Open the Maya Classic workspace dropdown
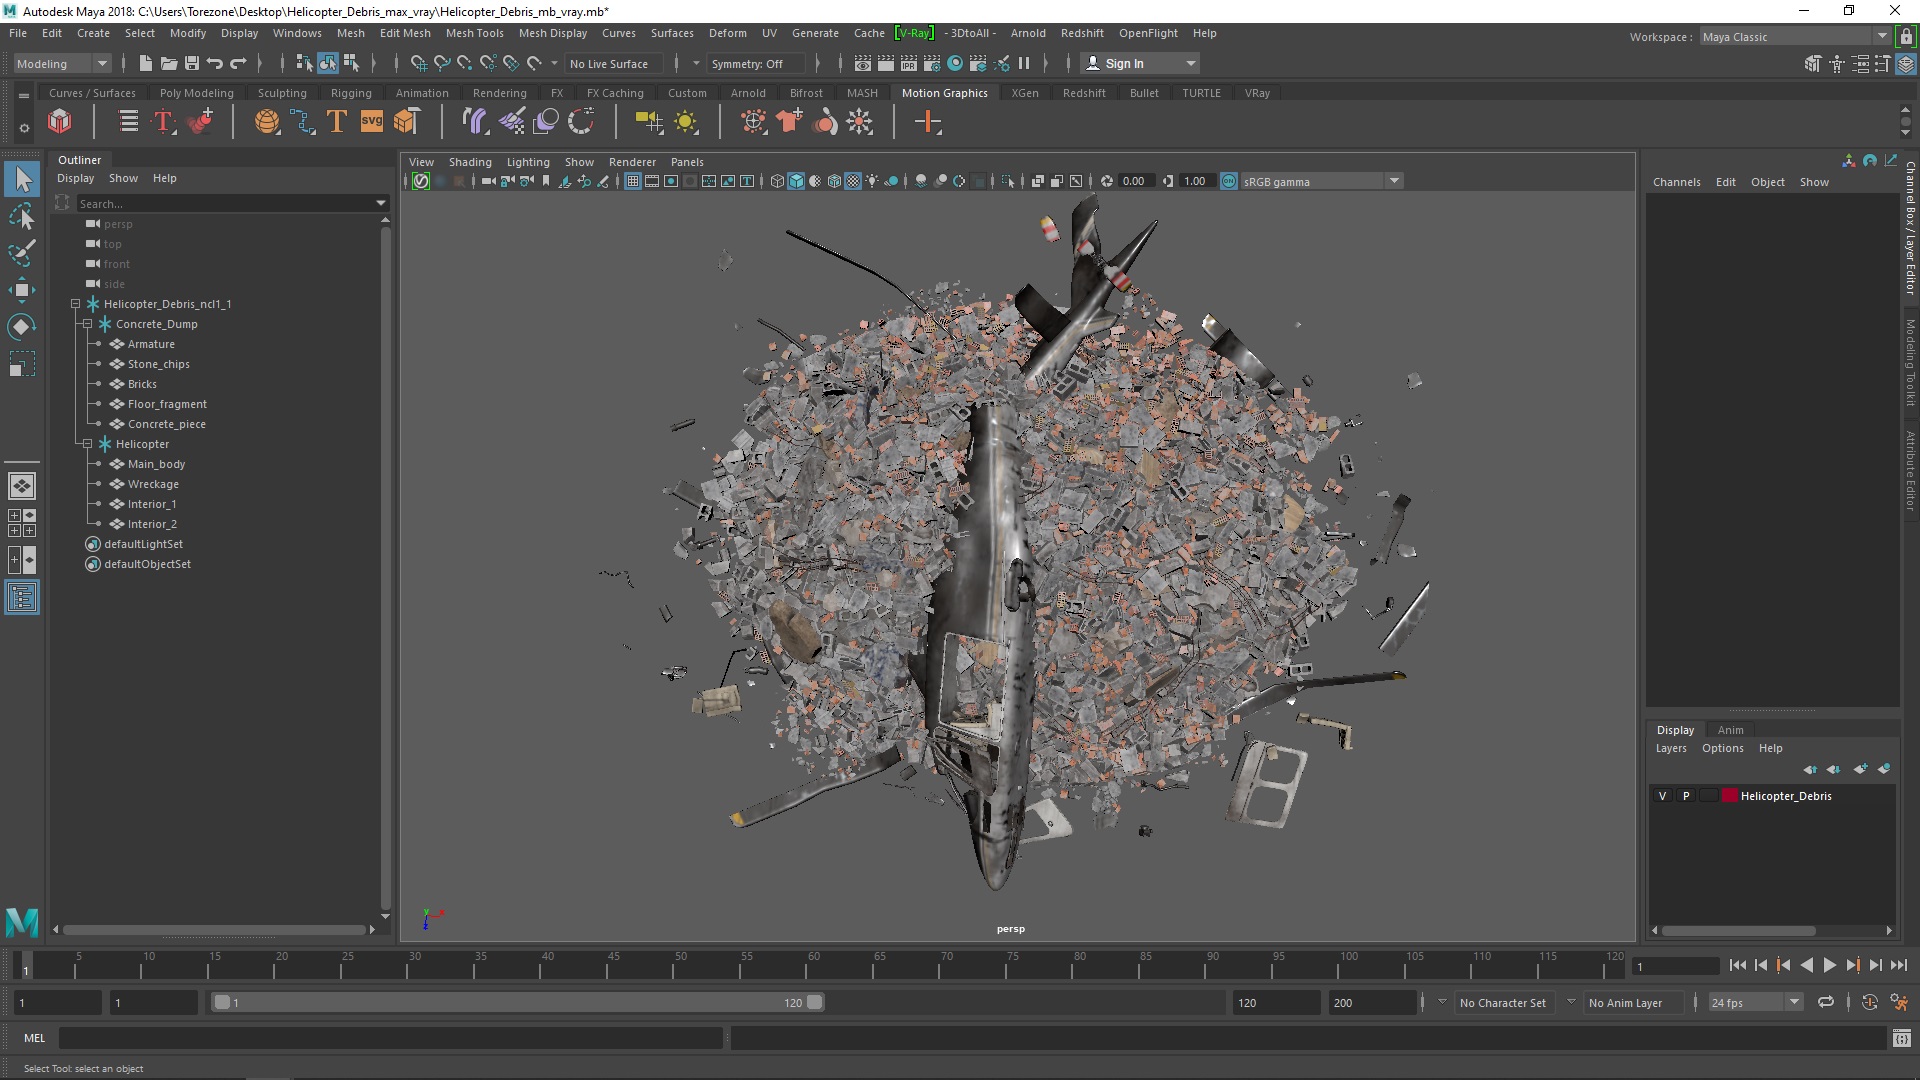 pos(1795,36)
